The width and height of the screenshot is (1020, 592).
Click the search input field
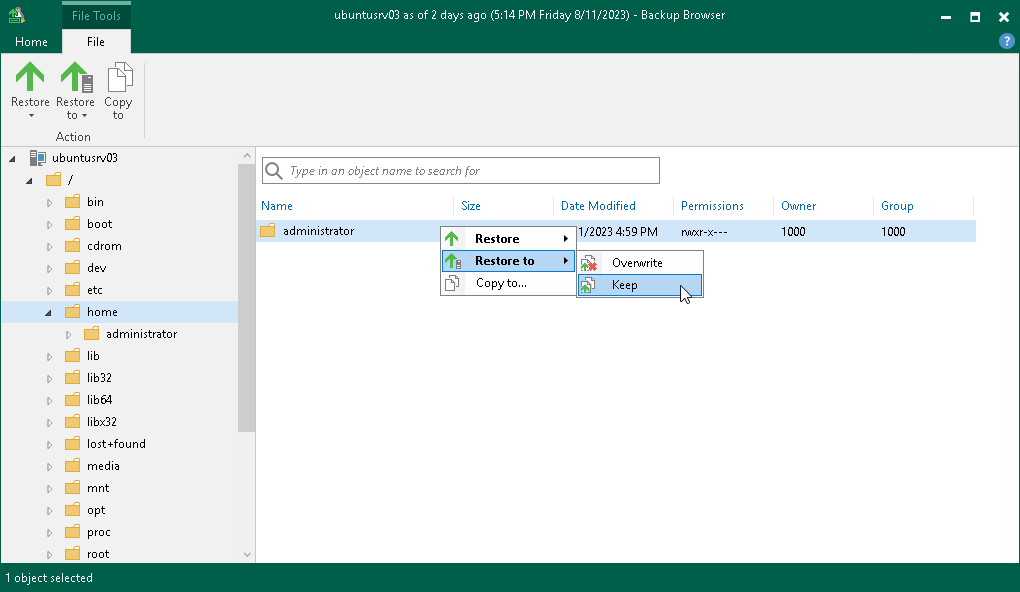click(x=460, y=170)
